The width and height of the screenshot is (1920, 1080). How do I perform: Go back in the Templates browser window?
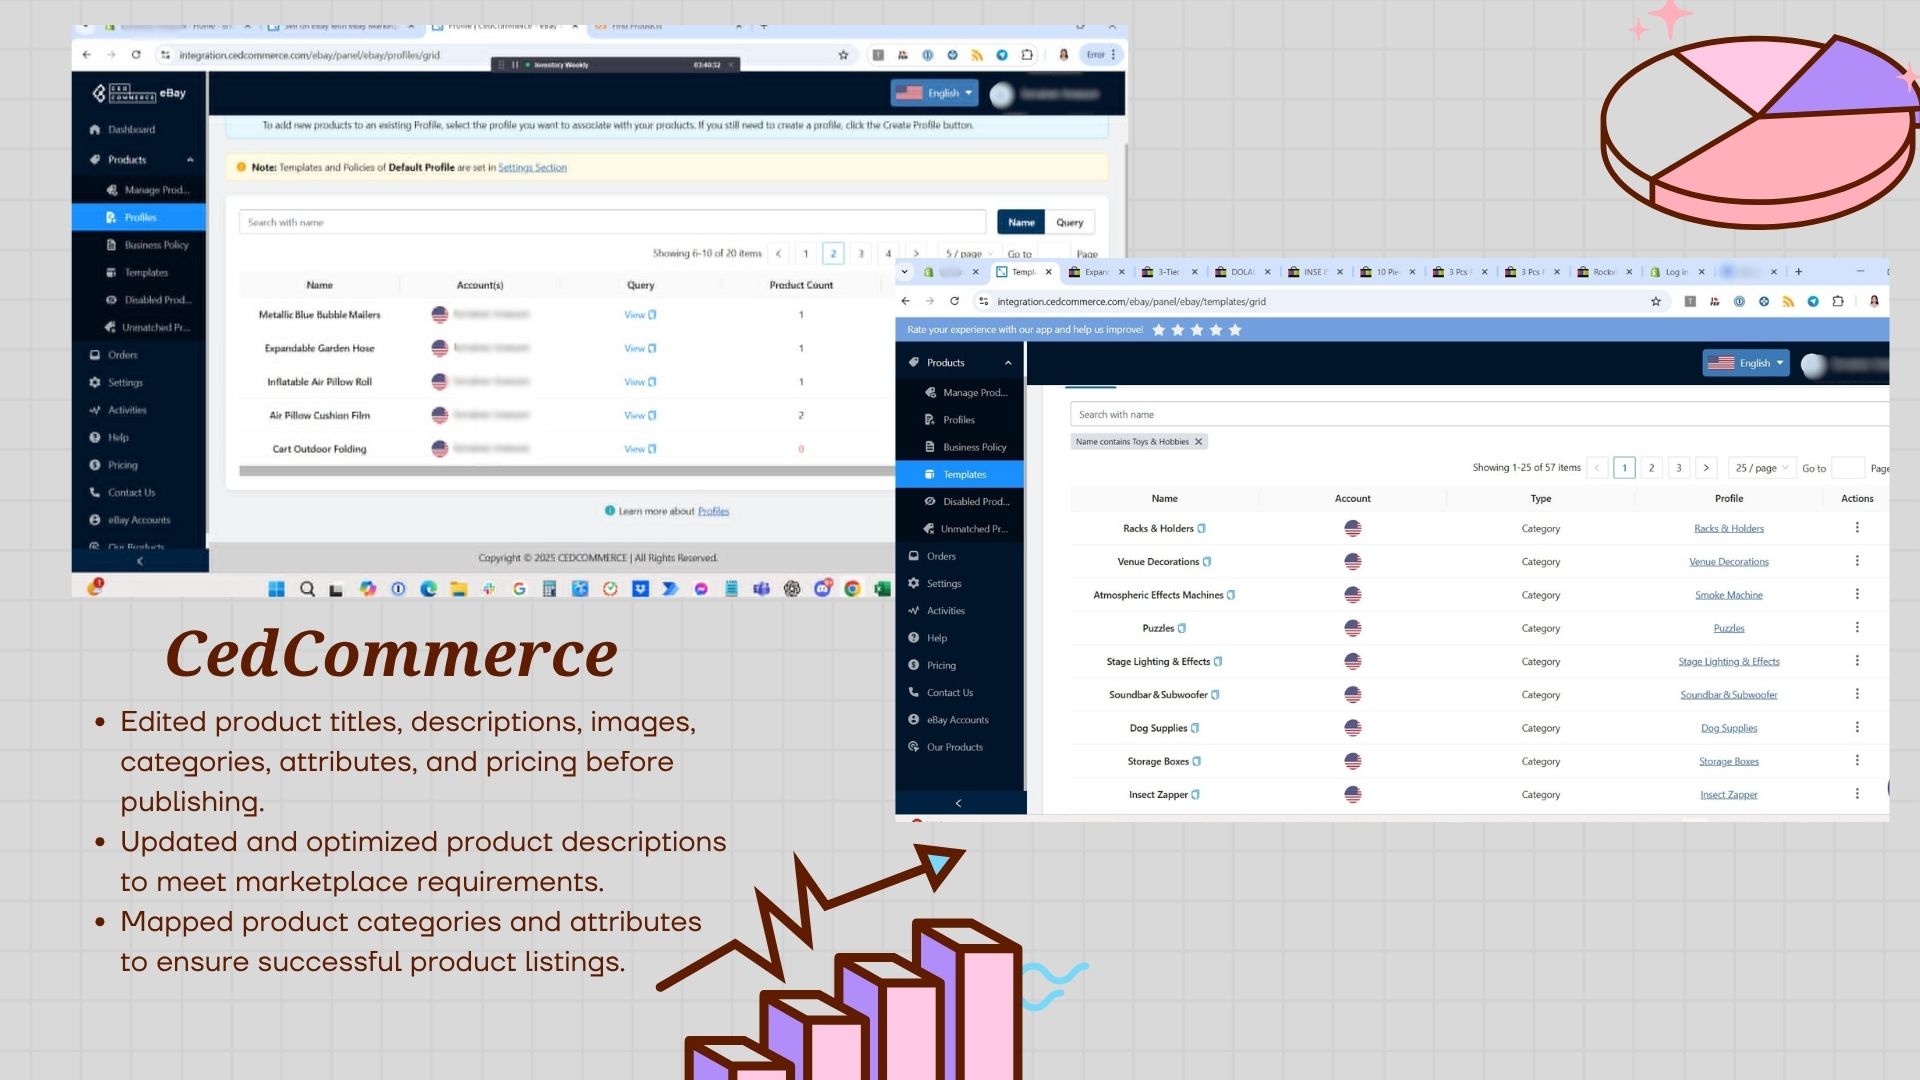(906, 301)
